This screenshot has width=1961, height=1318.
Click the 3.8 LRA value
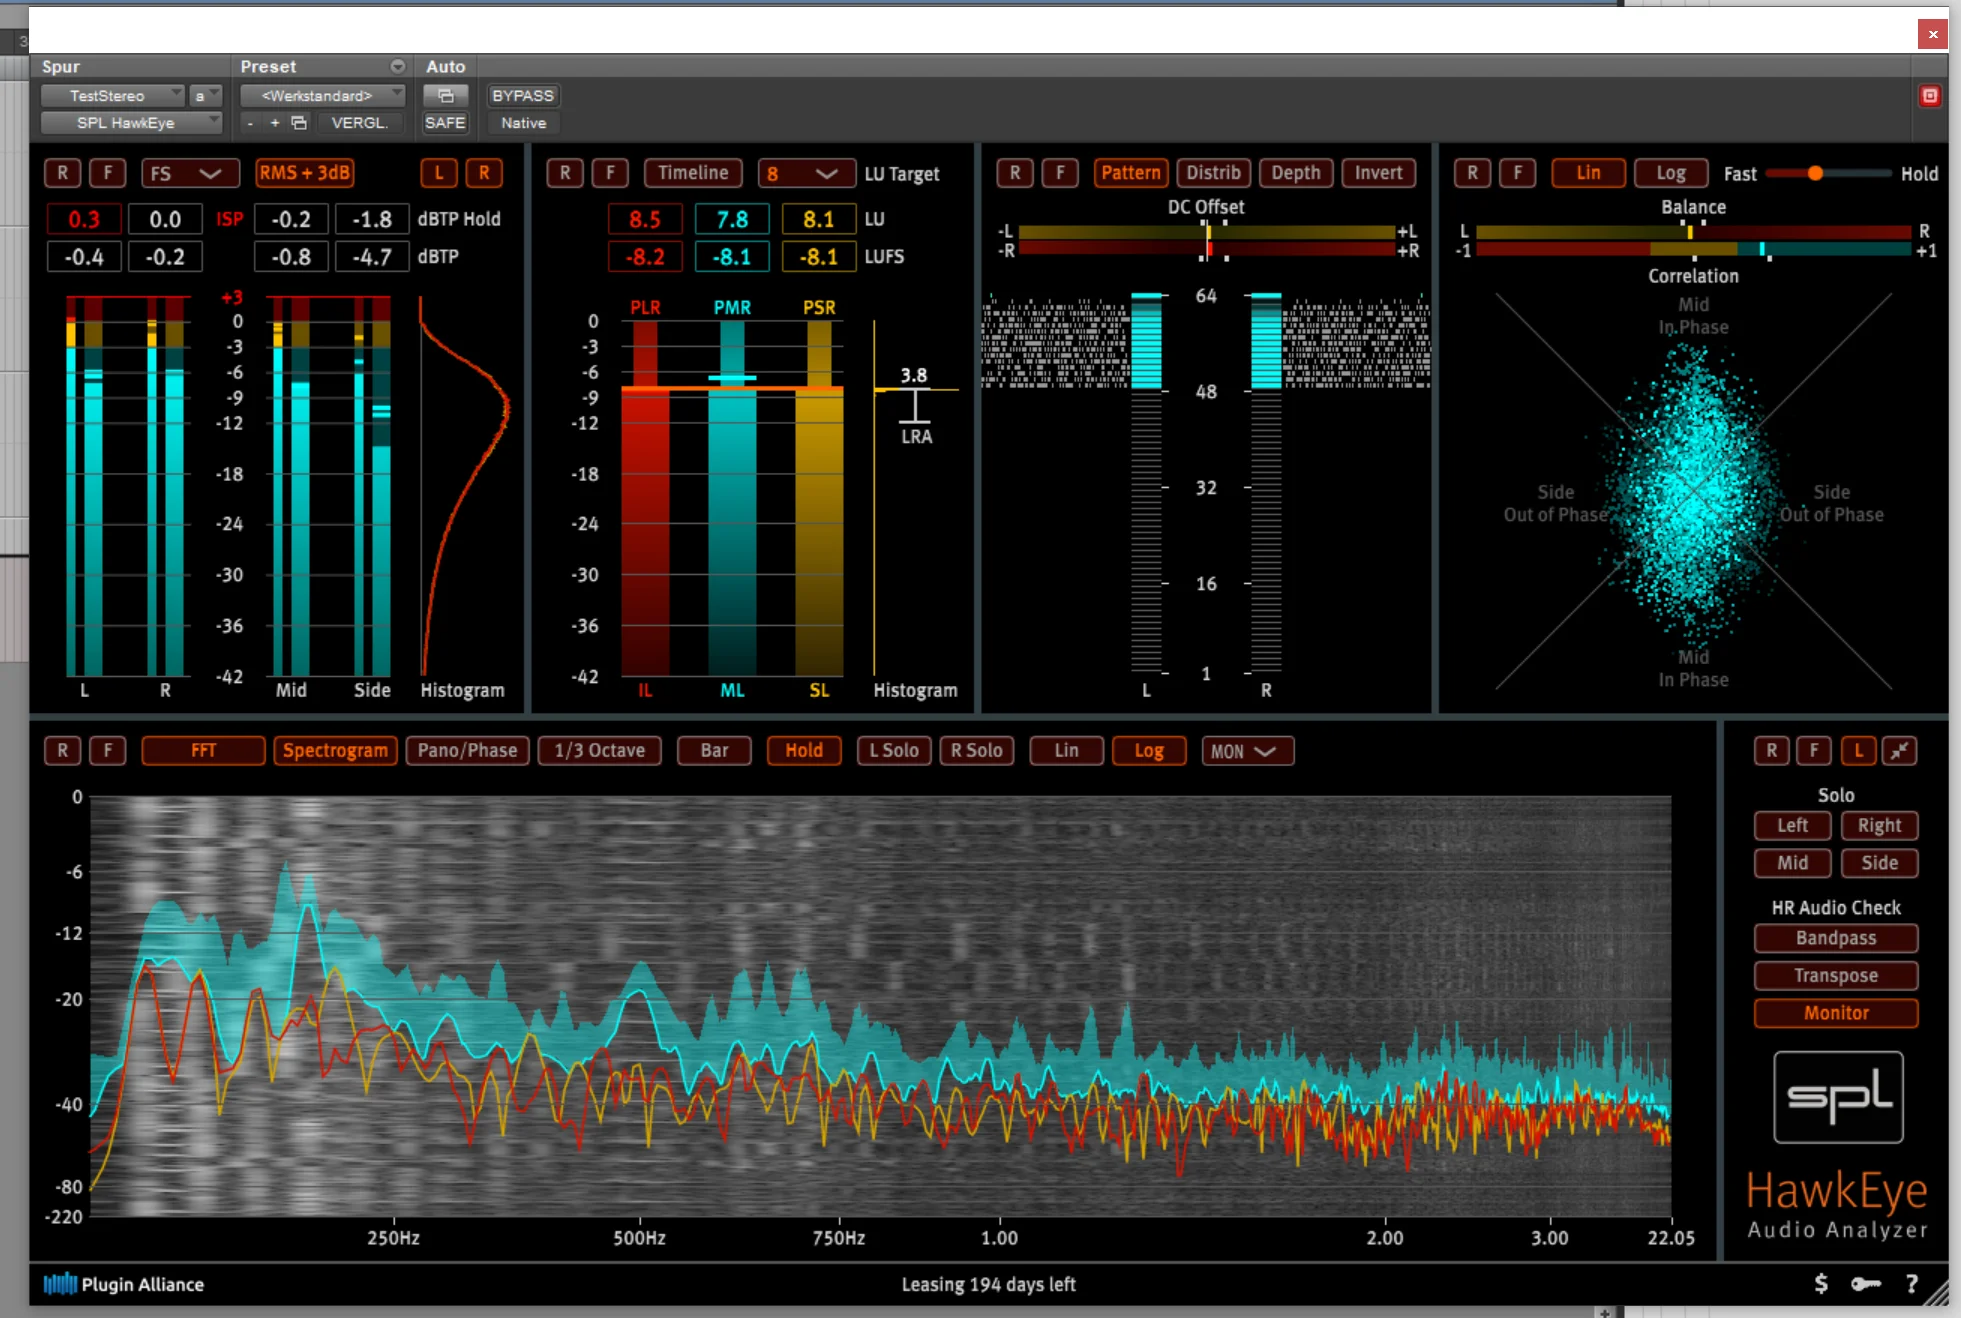(913, 375)
